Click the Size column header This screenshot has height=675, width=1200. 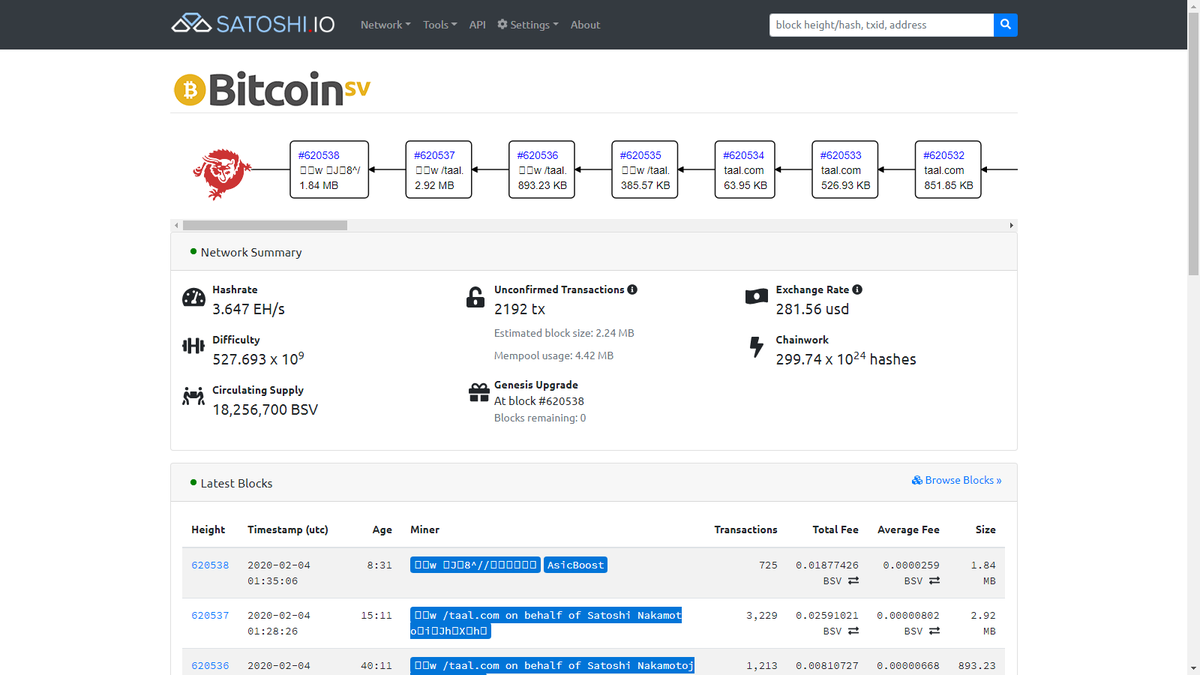[985, 529]
